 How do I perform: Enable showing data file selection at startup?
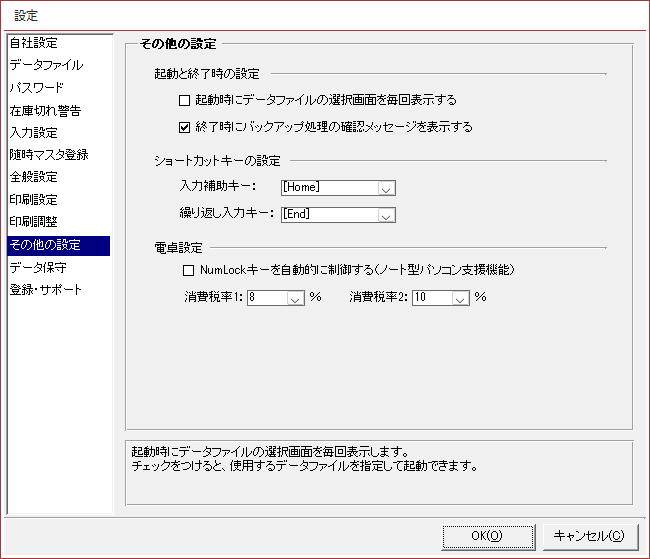click(x=184, y=100)
